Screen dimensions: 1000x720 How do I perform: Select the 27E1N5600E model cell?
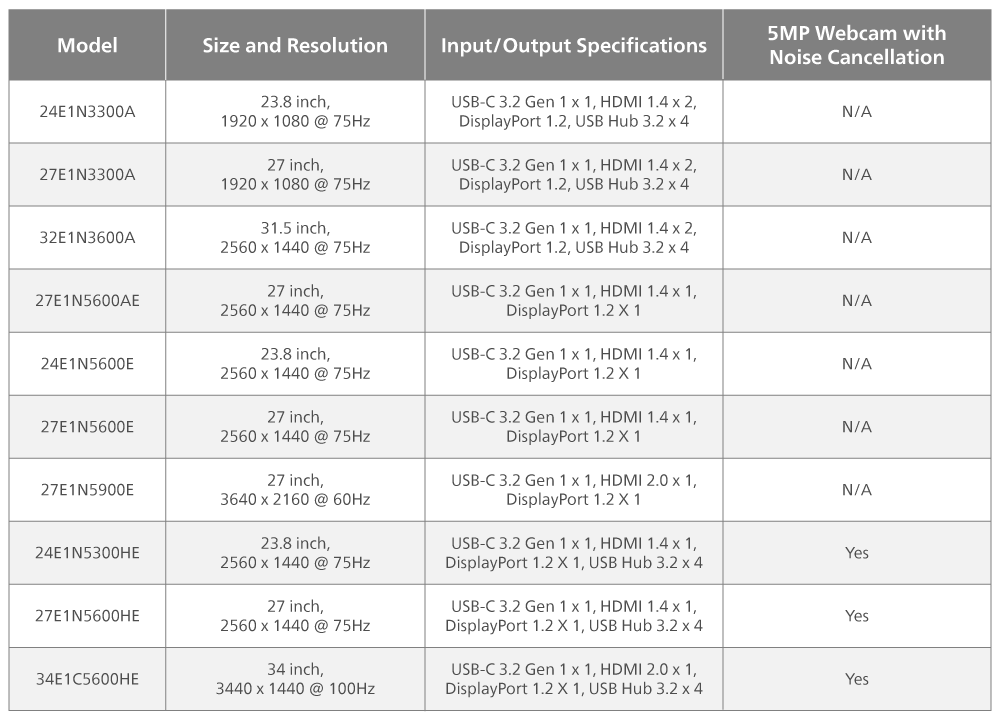click(x=87, y=427)
